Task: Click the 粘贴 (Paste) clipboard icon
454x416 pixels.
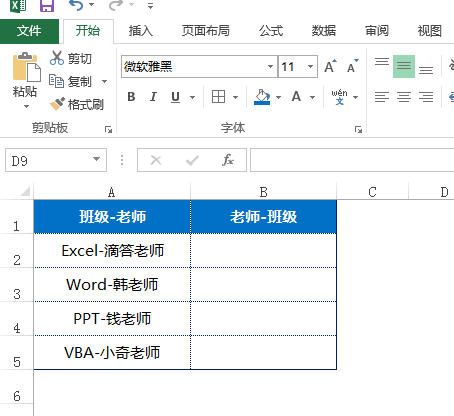Action: (x=26, y=67)
